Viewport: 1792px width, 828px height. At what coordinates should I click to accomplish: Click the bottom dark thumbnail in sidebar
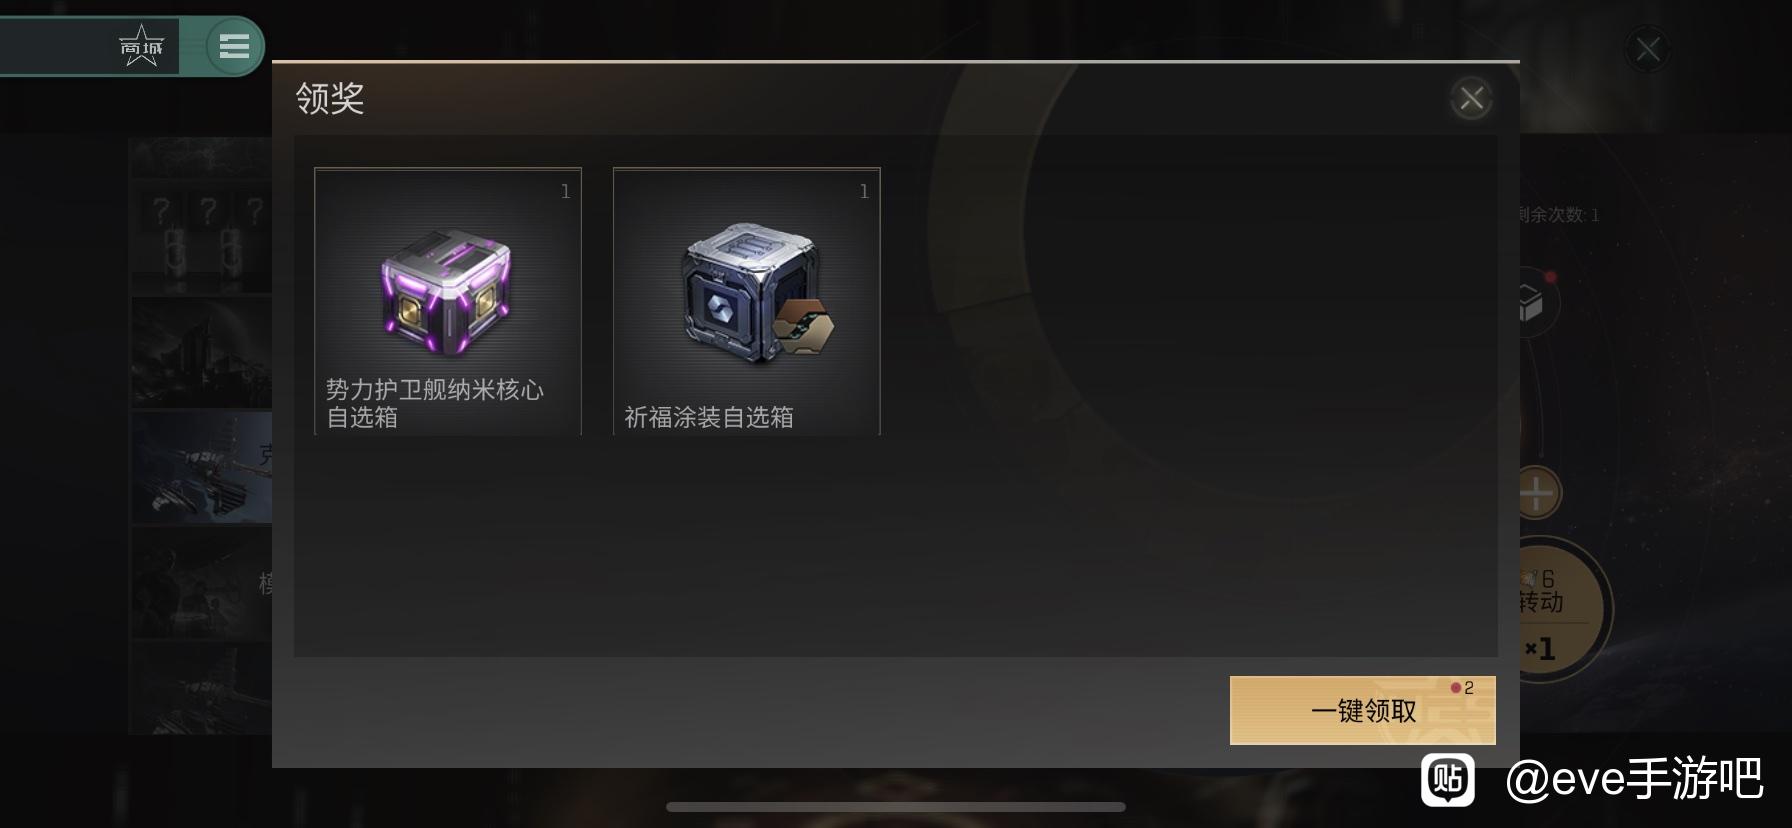202,690
